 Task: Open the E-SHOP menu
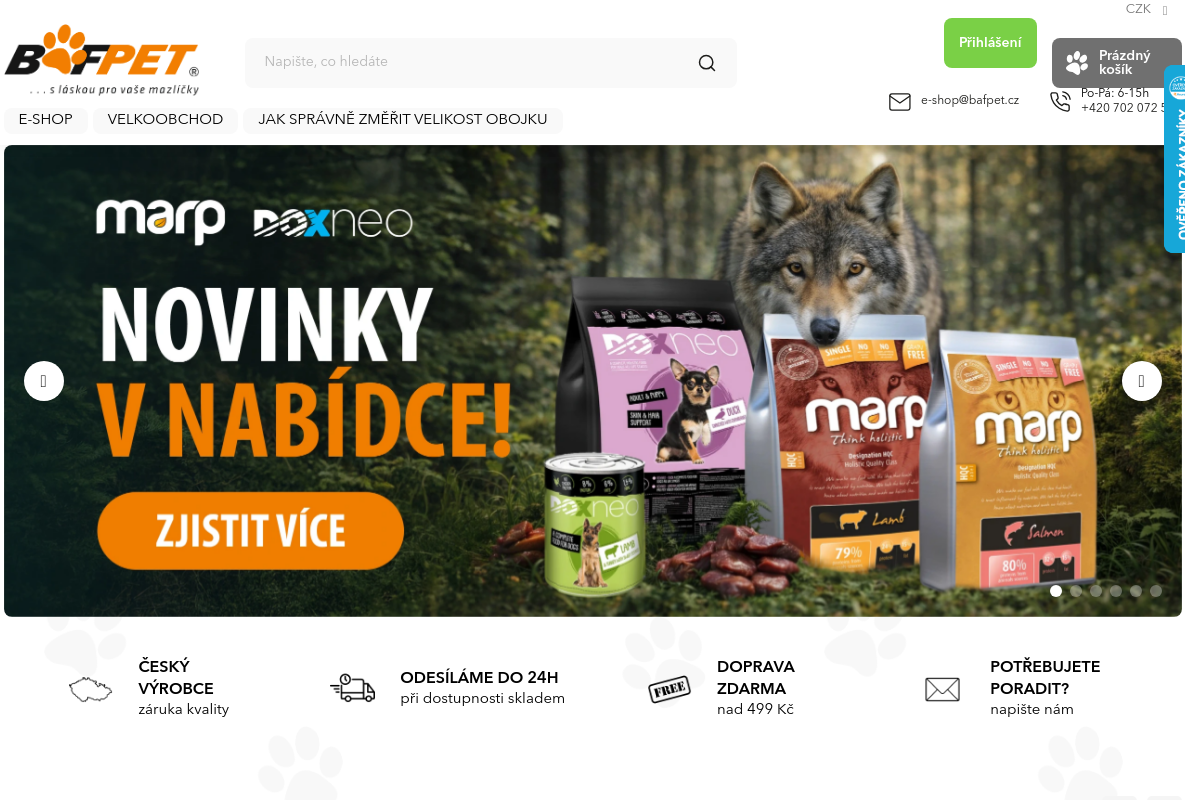(x=46, y=120)
